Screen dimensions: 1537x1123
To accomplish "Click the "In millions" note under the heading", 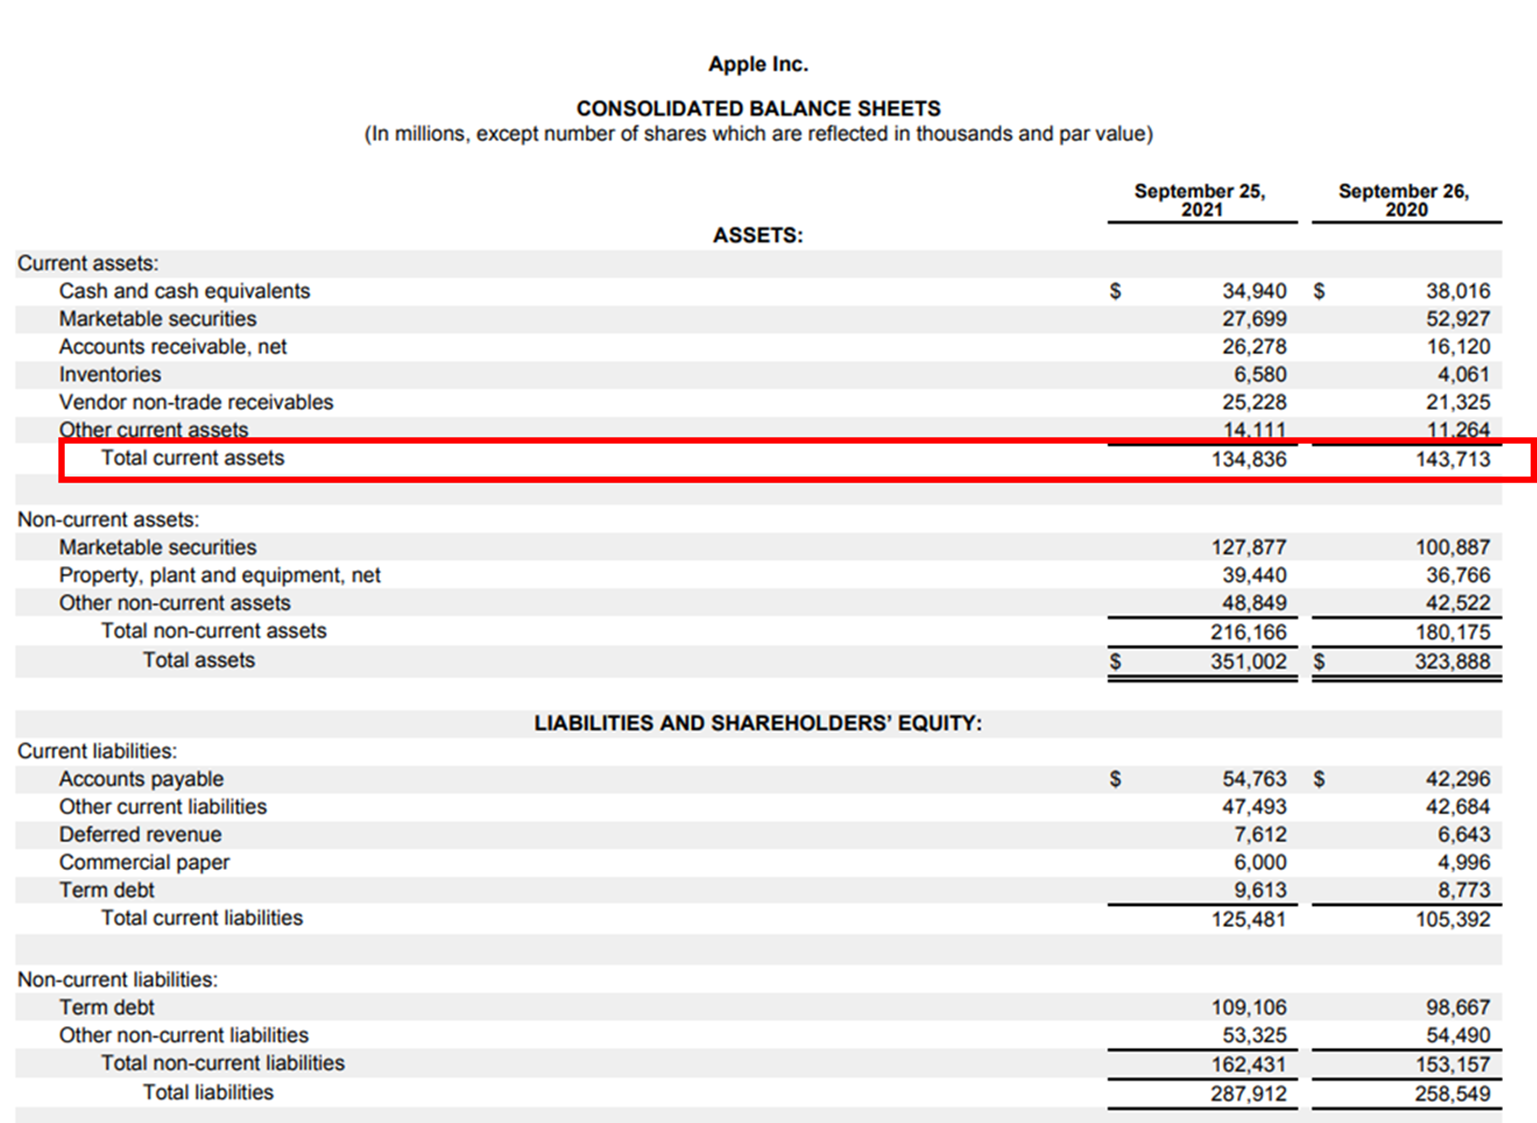I will coord(758,134).
